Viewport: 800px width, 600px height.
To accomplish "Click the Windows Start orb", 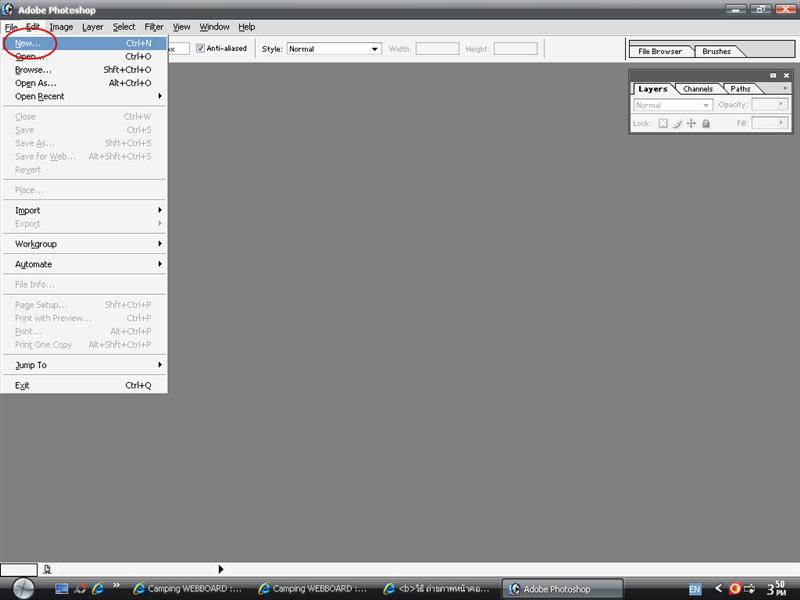I will pyautogui.click(x=22, y=588).
